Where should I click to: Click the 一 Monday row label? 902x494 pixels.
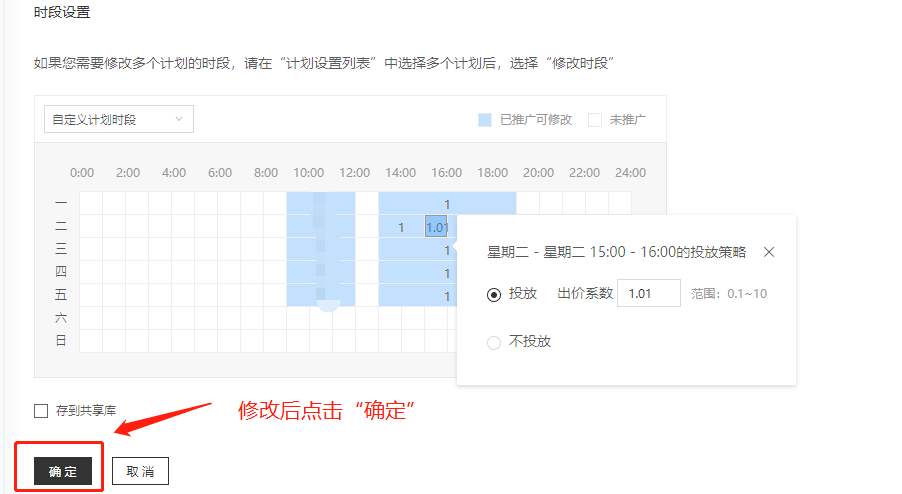61,203
